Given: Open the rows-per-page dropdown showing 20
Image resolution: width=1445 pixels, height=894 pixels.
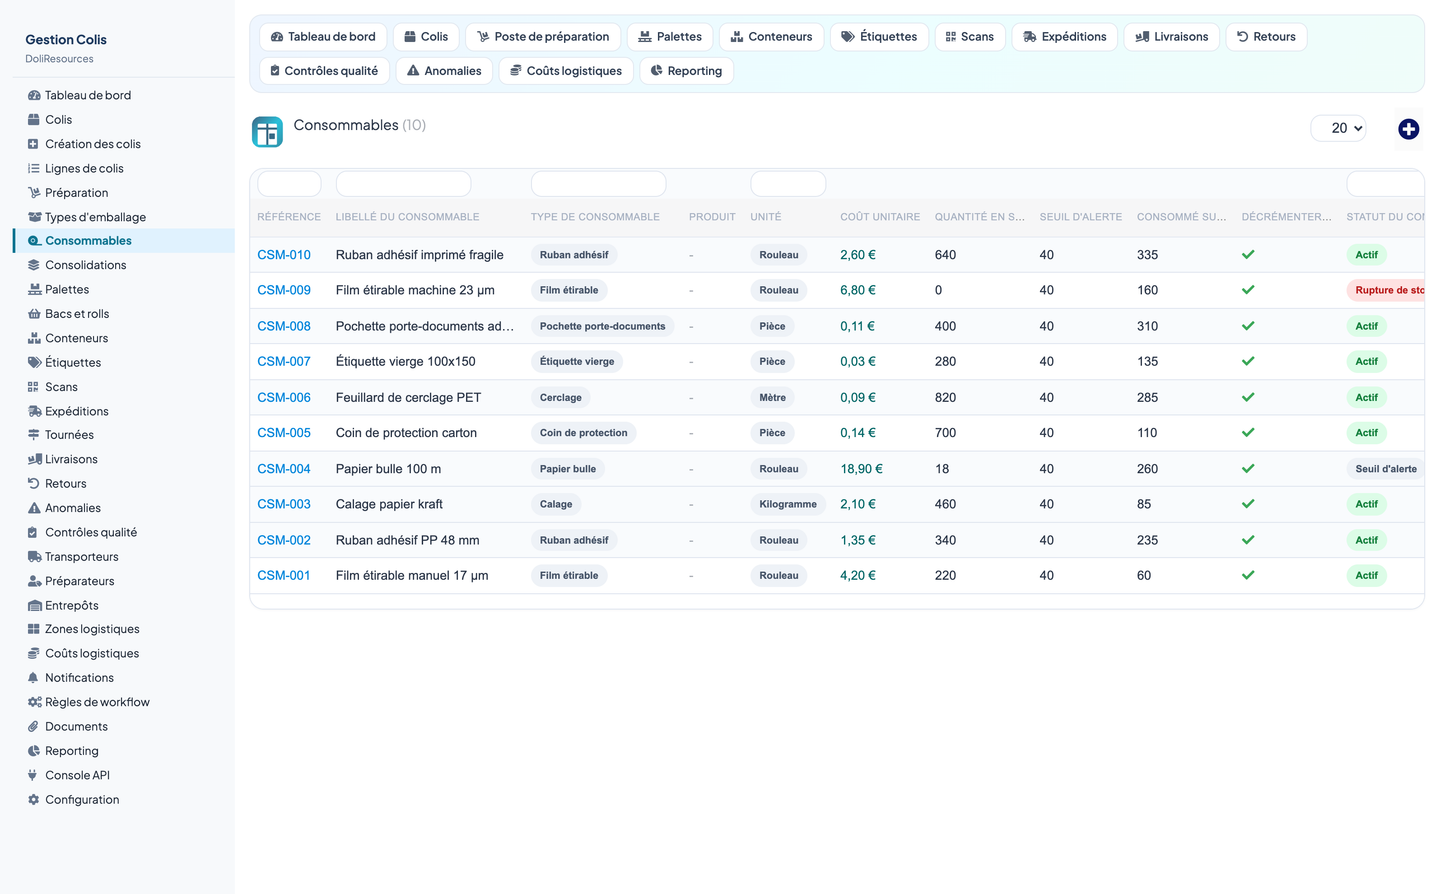Looking at the screenshot, I should (x=1338, y=128).
